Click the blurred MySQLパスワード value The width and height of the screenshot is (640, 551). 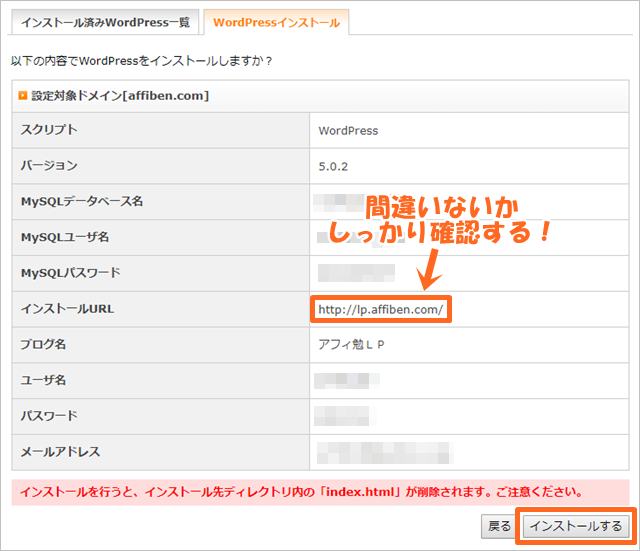(x=355, y=273)
